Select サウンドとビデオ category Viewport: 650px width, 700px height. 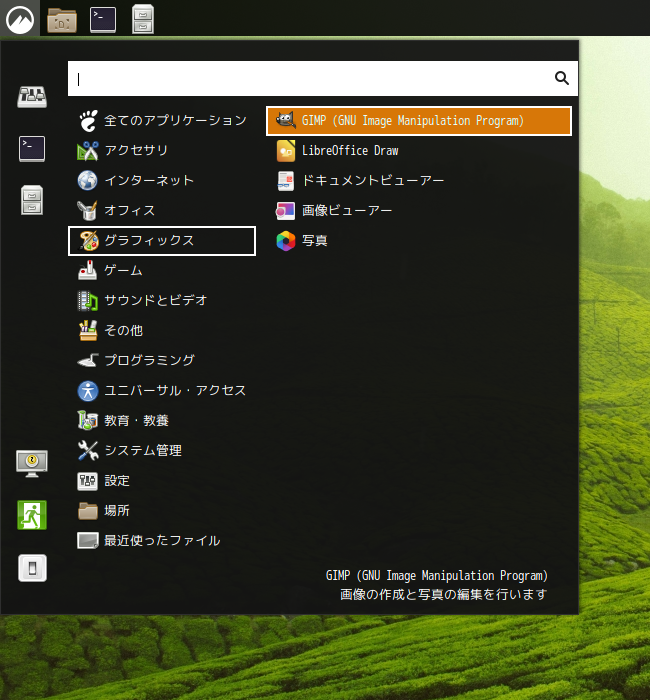162,300
